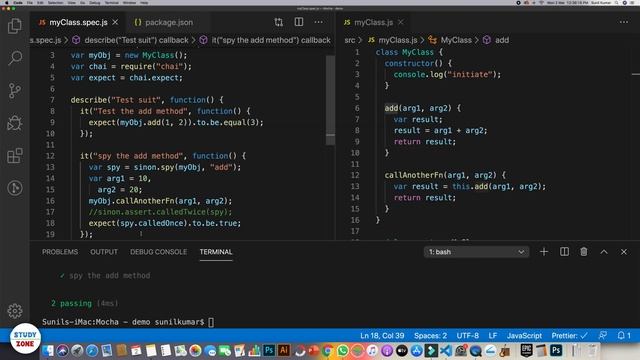The height and width of the screenshot is (360, 640).
Task: Open the Terminal menu in the macOS menu bar
Action: [x=111, y=2]
